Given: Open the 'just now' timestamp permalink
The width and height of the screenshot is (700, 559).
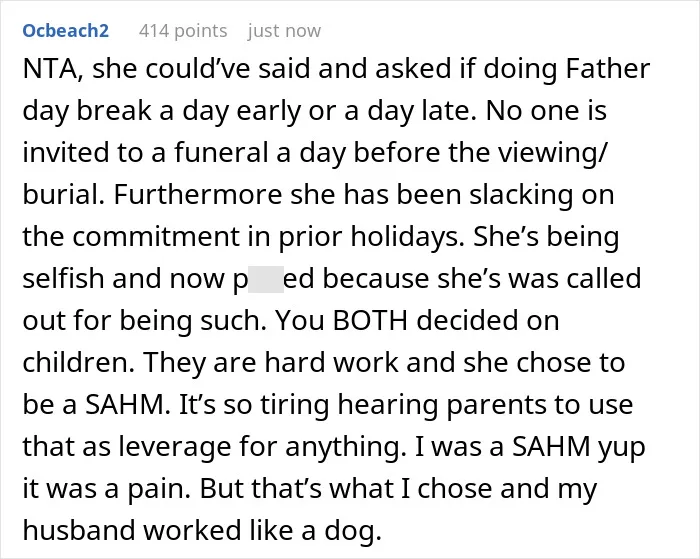Looking at the screenshot, I should [x=284, y=31].
